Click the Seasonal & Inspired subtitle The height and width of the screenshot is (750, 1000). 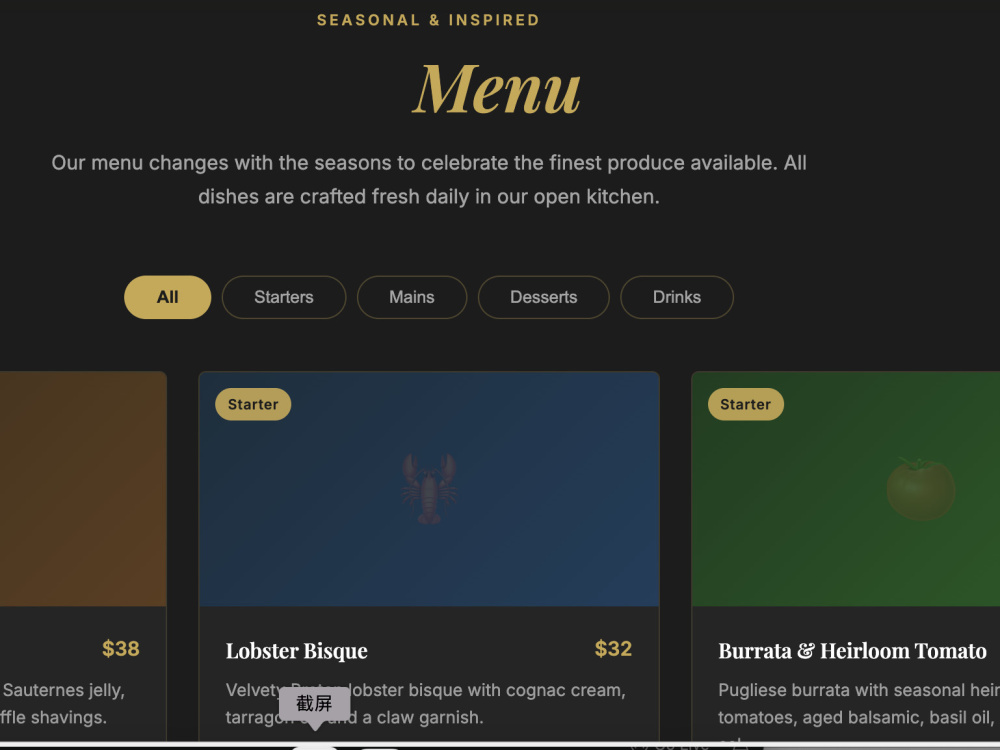(429, 20)
